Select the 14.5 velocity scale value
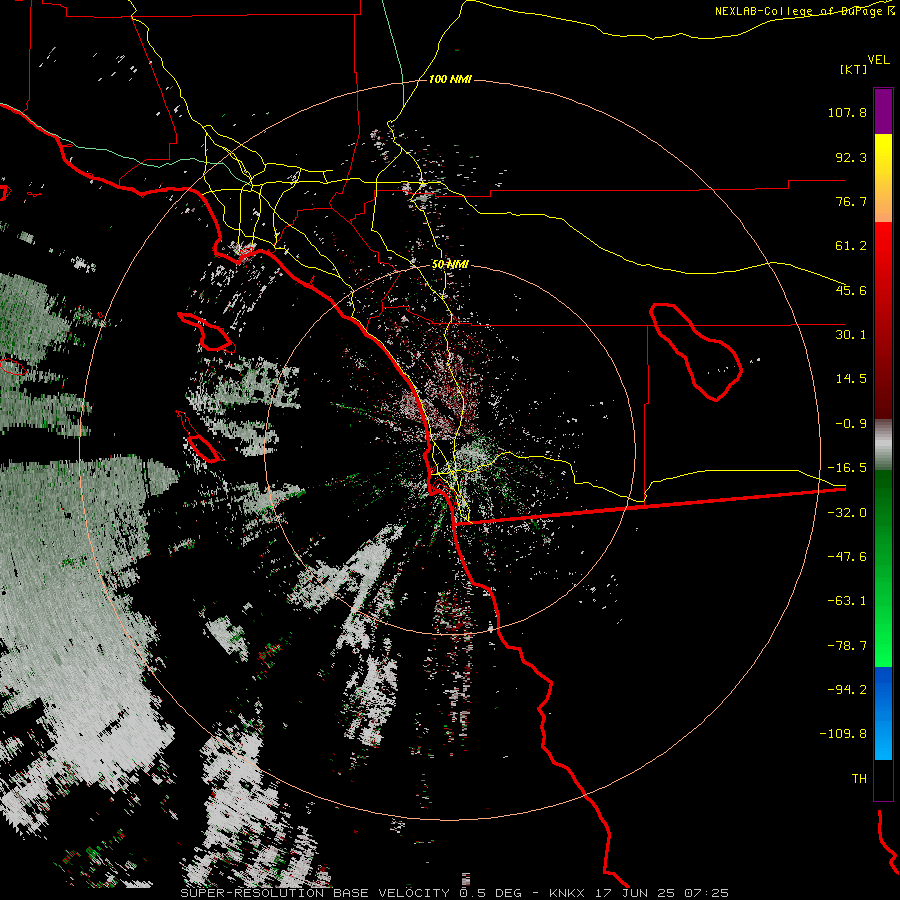This screenshot has width=900, height=900. 851,379
